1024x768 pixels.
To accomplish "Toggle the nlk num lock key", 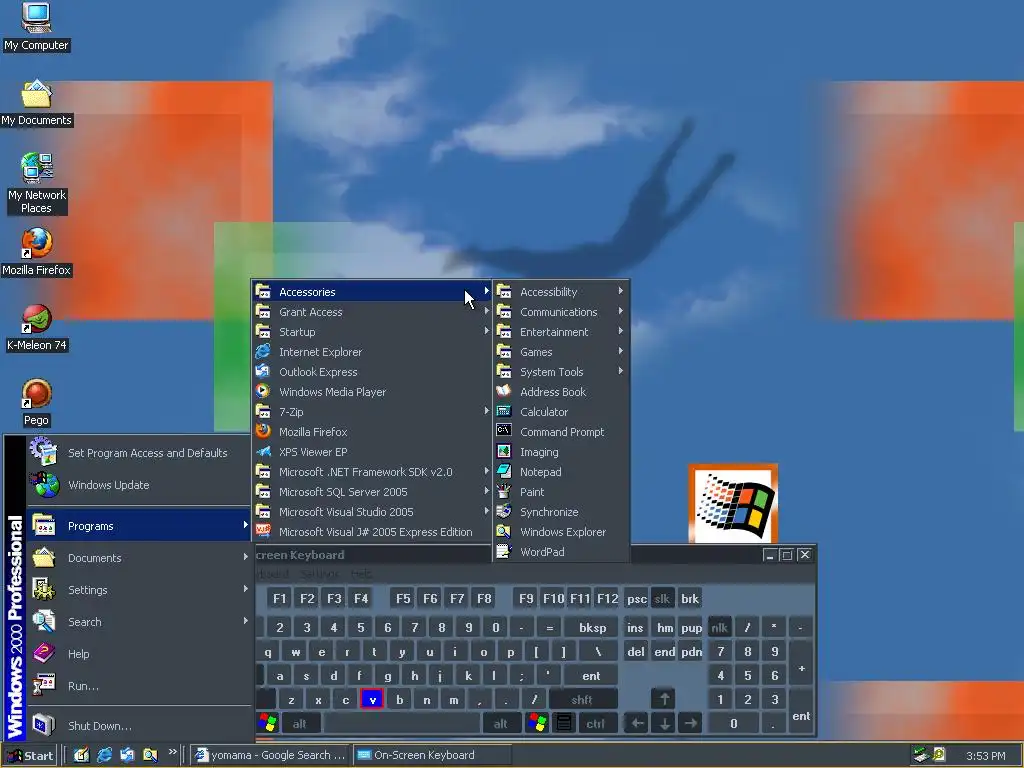I will (x=719, y=628).
